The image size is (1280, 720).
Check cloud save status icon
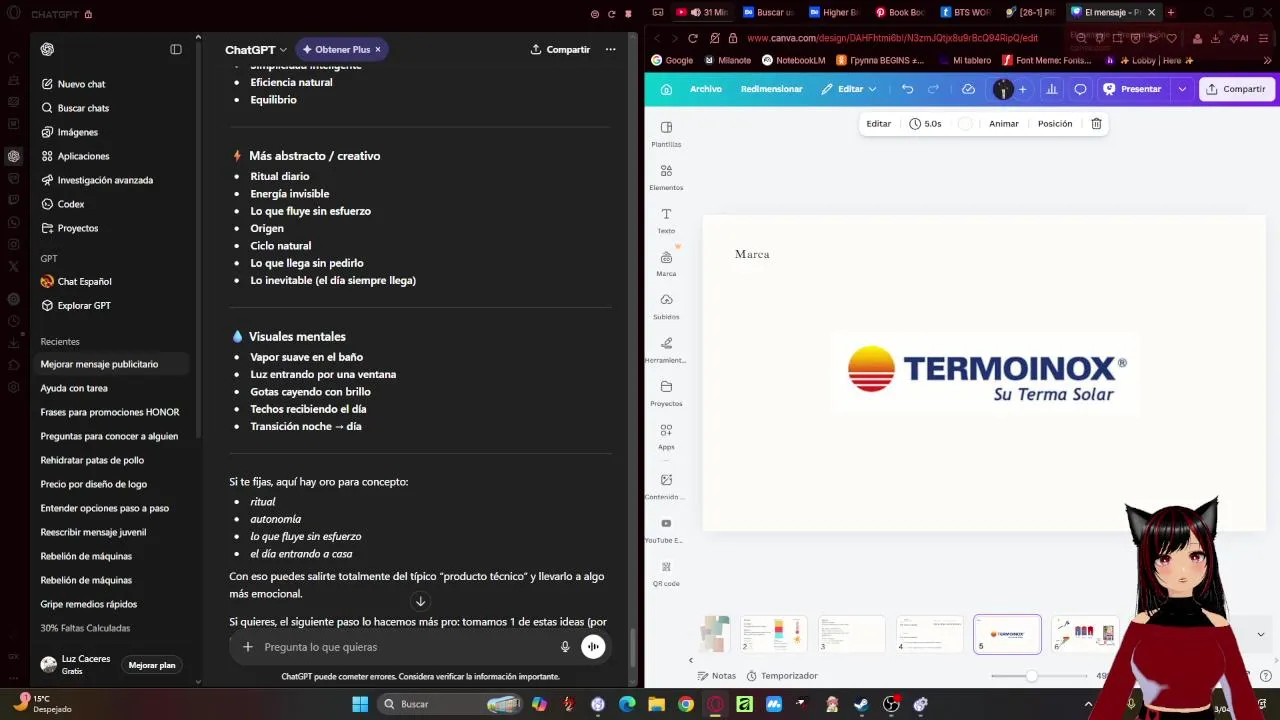968,89
